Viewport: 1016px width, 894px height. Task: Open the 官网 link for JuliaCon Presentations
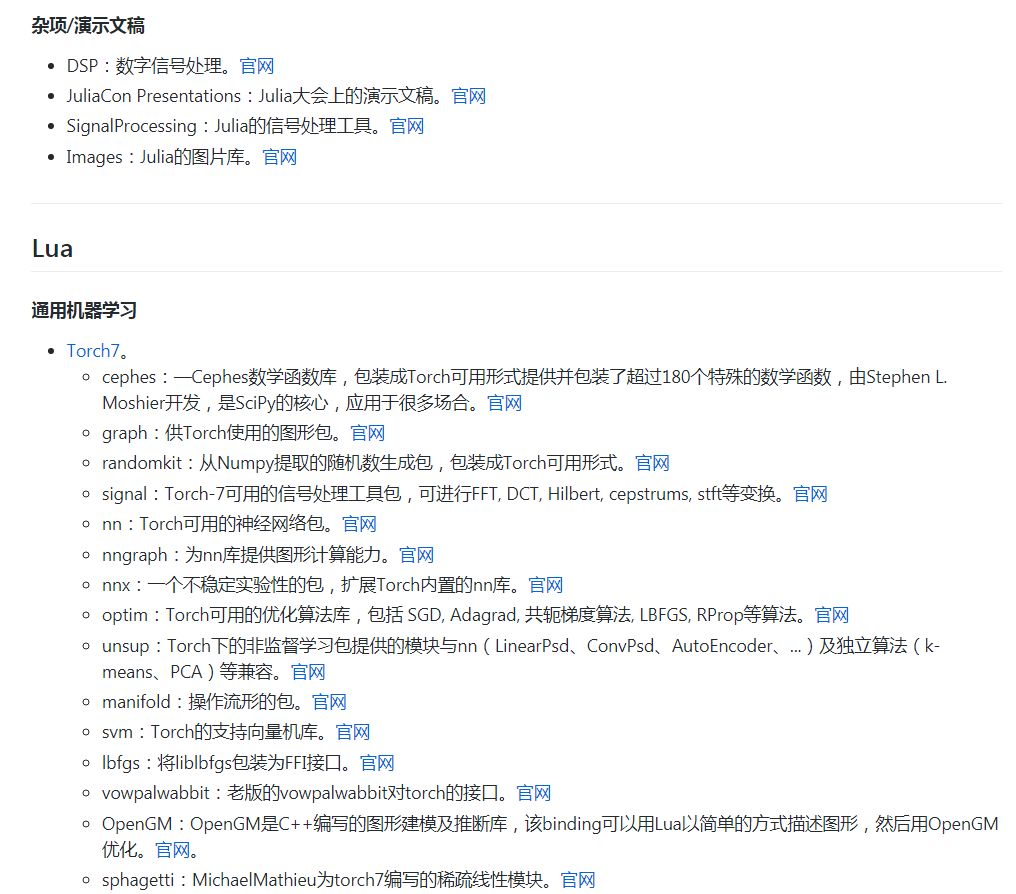[x=468, y=96]
